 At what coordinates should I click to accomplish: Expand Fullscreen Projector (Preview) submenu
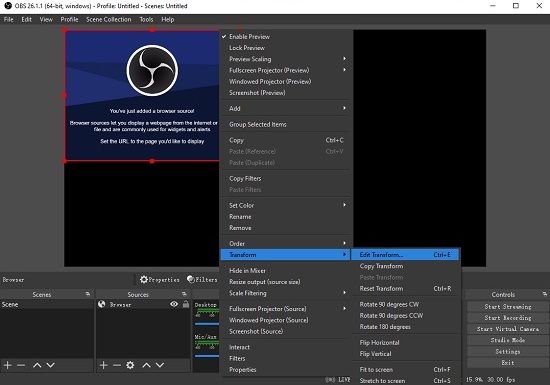click(285, 70)
